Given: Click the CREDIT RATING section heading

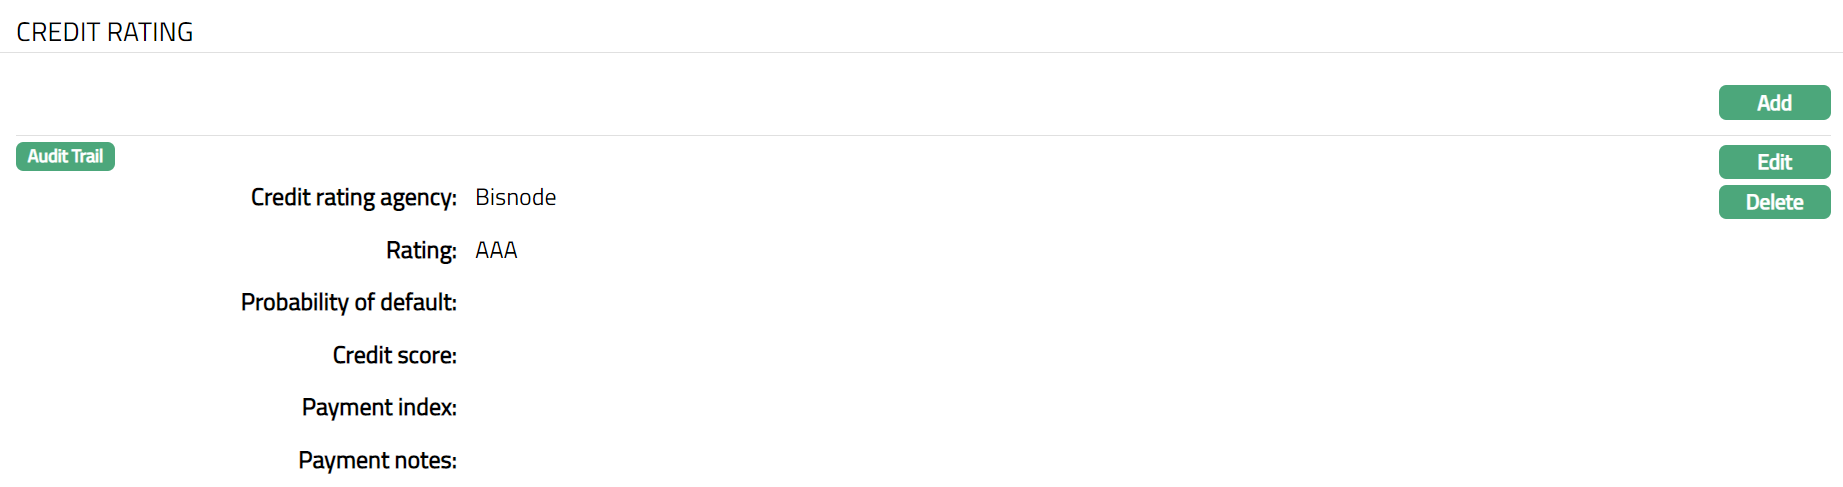Looking at the screenshot, I should 105,32.
